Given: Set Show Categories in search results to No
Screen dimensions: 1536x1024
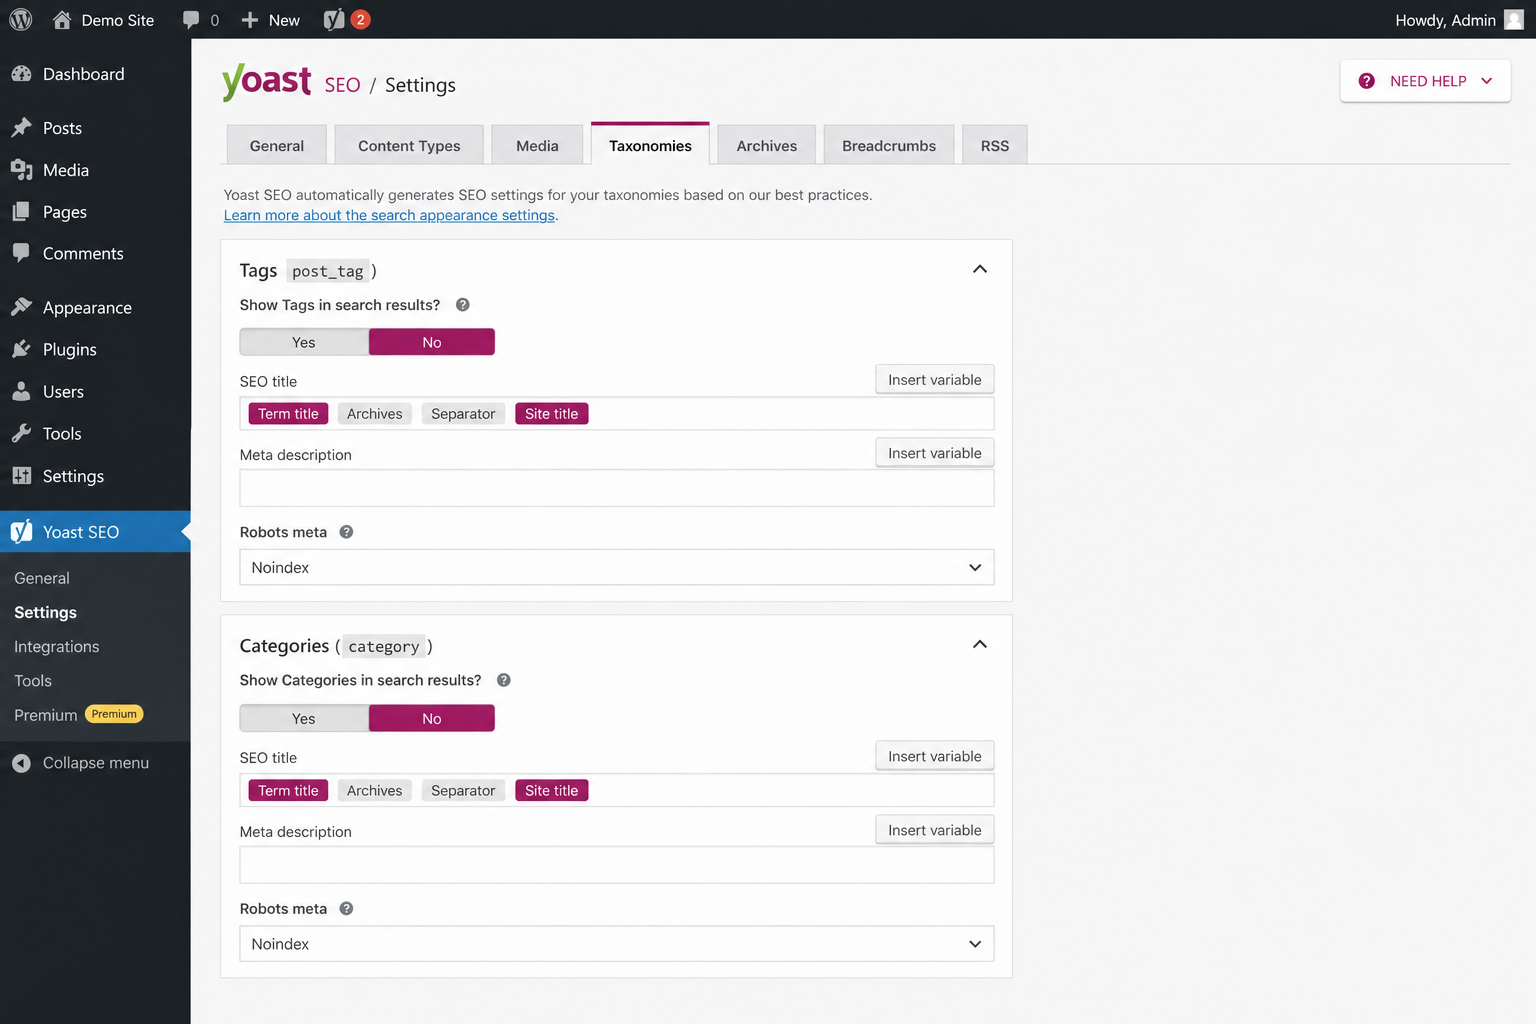Looking at the screenshot, I should pos(432,718).
